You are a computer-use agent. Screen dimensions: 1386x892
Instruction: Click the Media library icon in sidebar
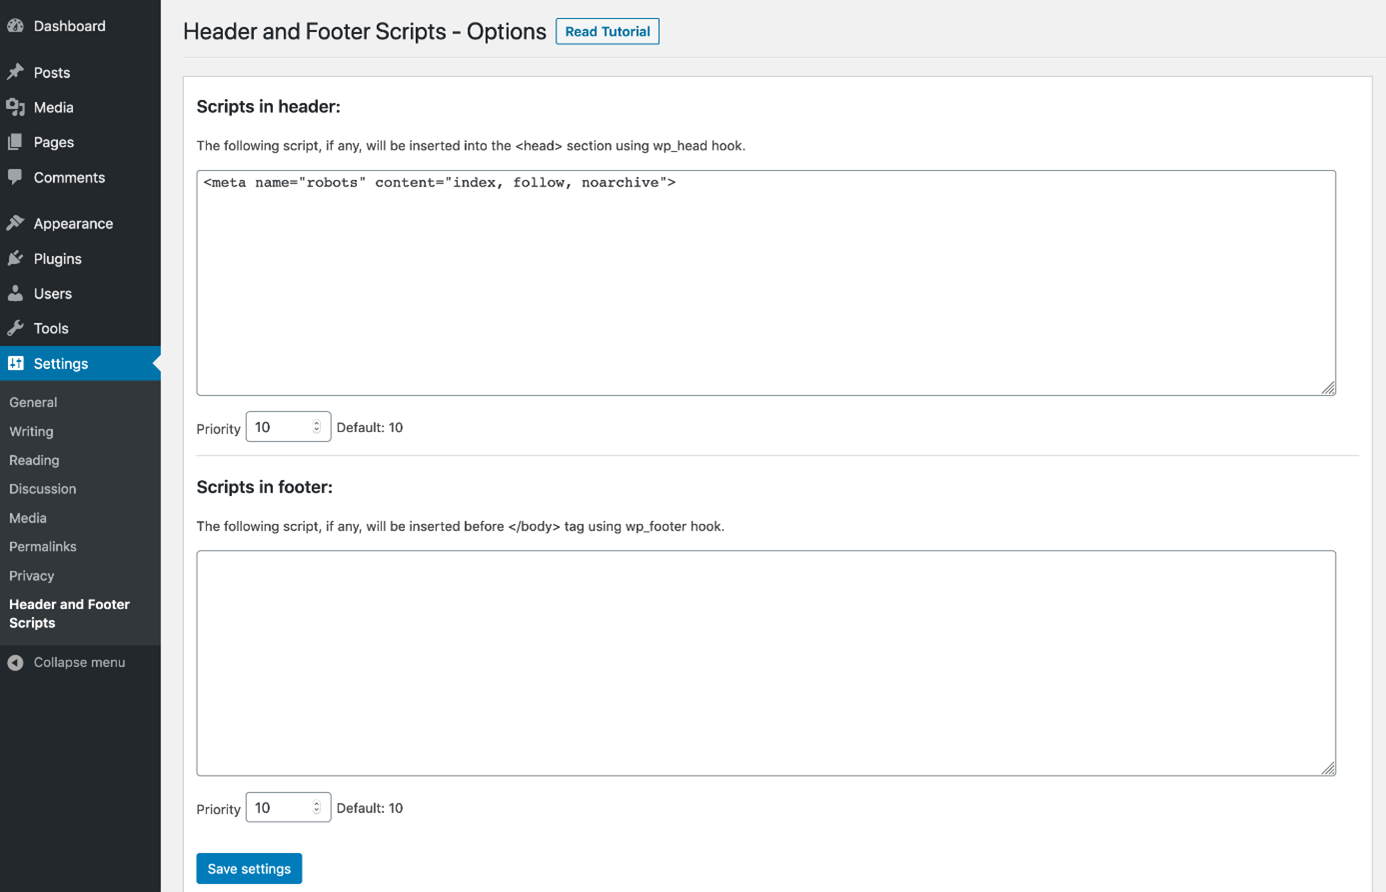coord(16,107)
